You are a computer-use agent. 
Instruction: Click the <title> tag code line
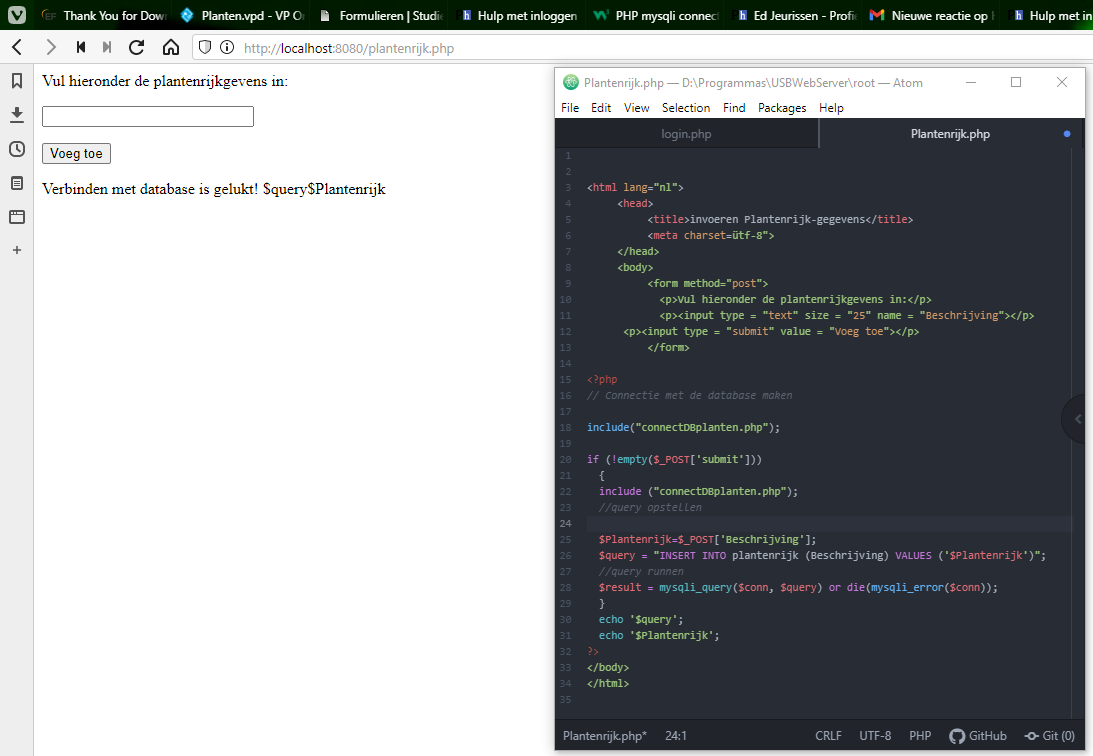780,219
